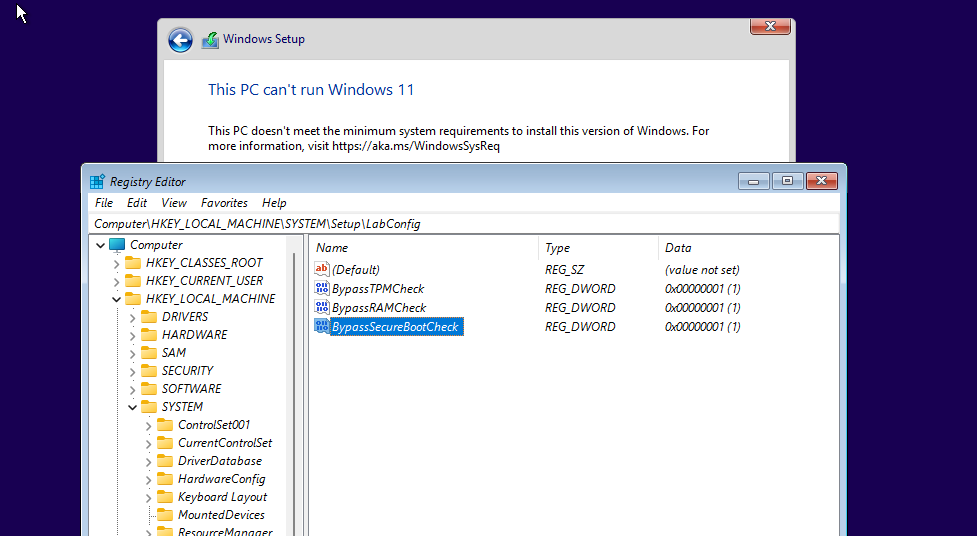977x536 pixels.
Task: Click the DriverDatabase folder icon
Action: point(165,461)
